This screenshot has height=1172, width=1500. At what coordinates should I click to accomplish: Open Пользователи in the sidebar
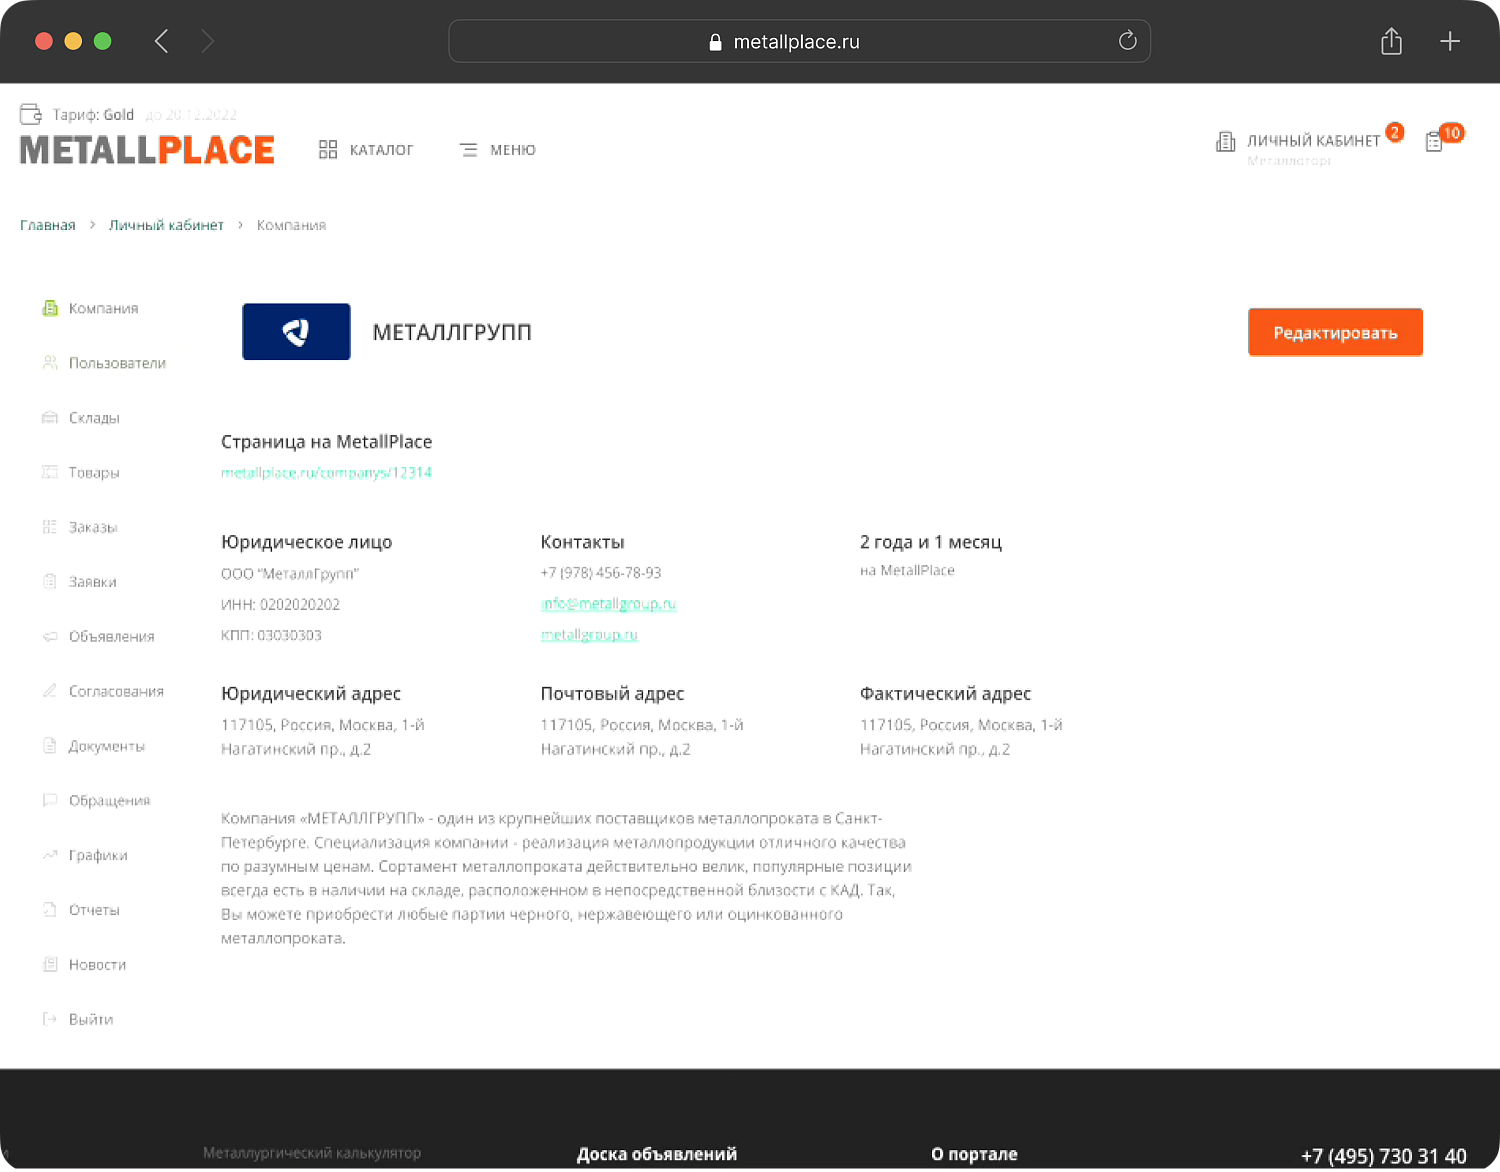tap(116, 363)
